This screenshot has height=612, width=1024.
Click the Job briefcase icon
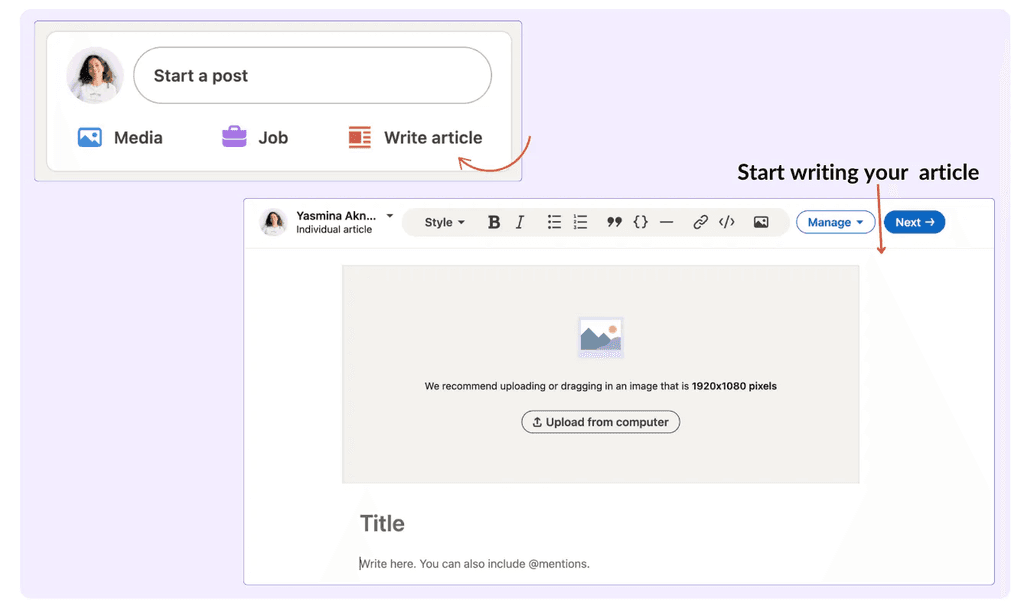tap(233, 137)
